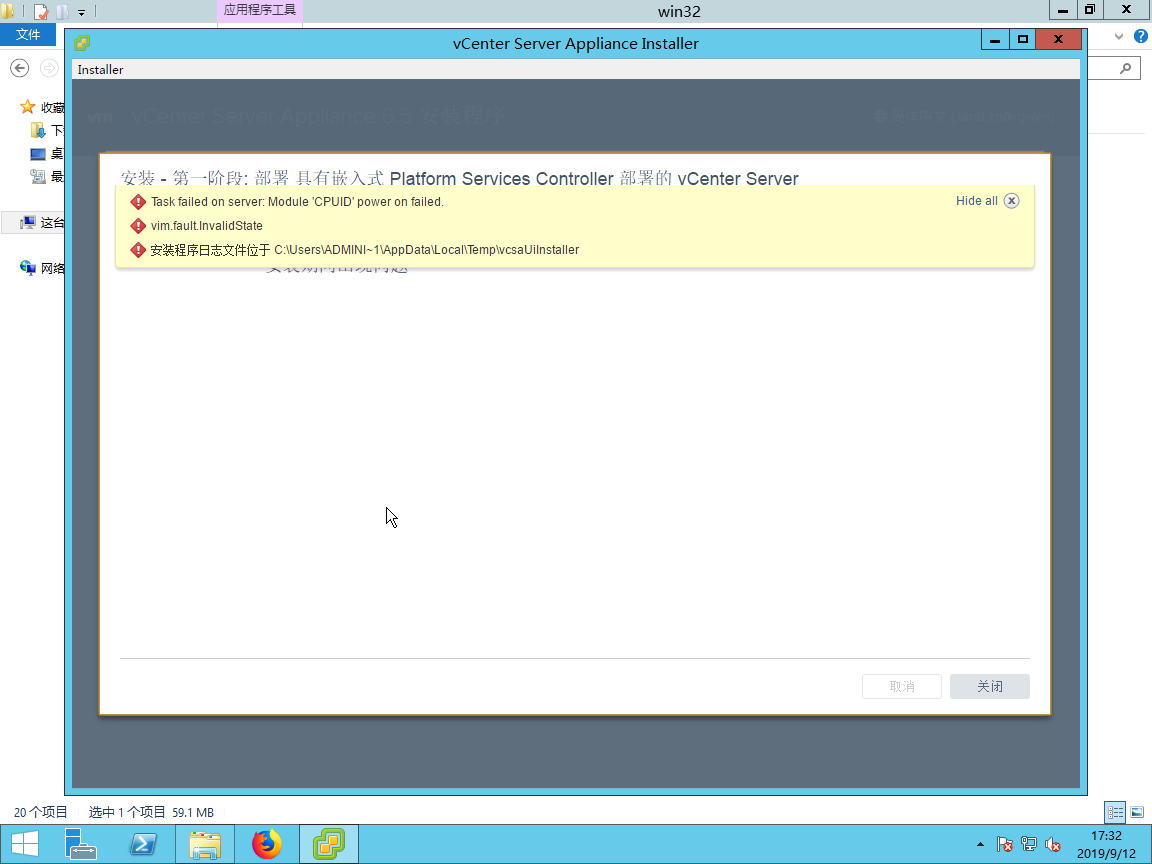Open Firefox from taskbar
This screenshot has height=864, width=1152.
pyautogui.click(x=267, y=844)
